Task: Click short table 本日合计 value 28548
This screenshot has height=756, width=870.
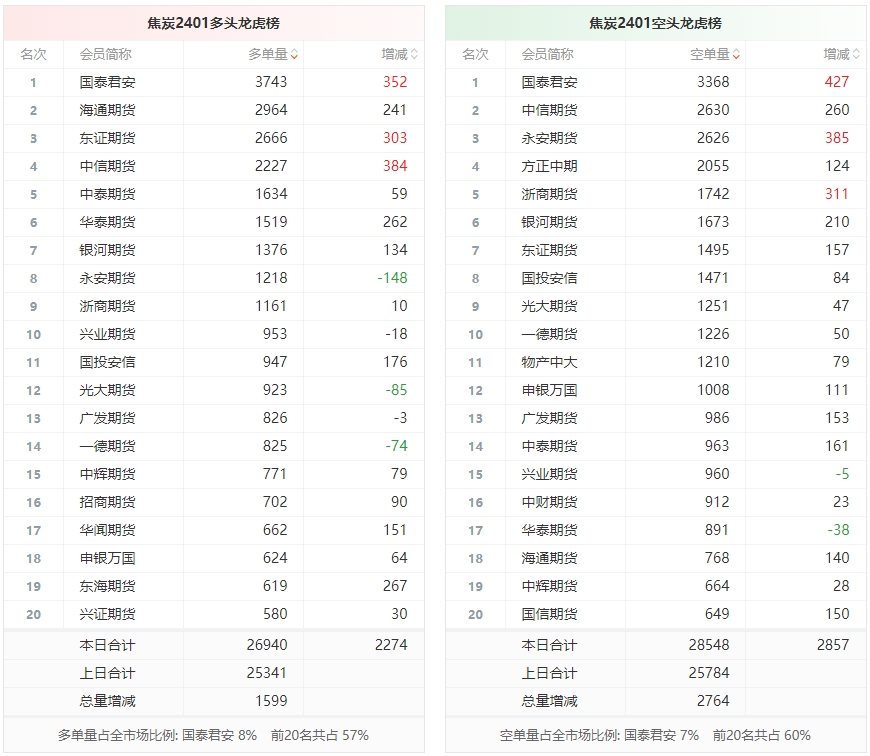Action: [709, 645]
